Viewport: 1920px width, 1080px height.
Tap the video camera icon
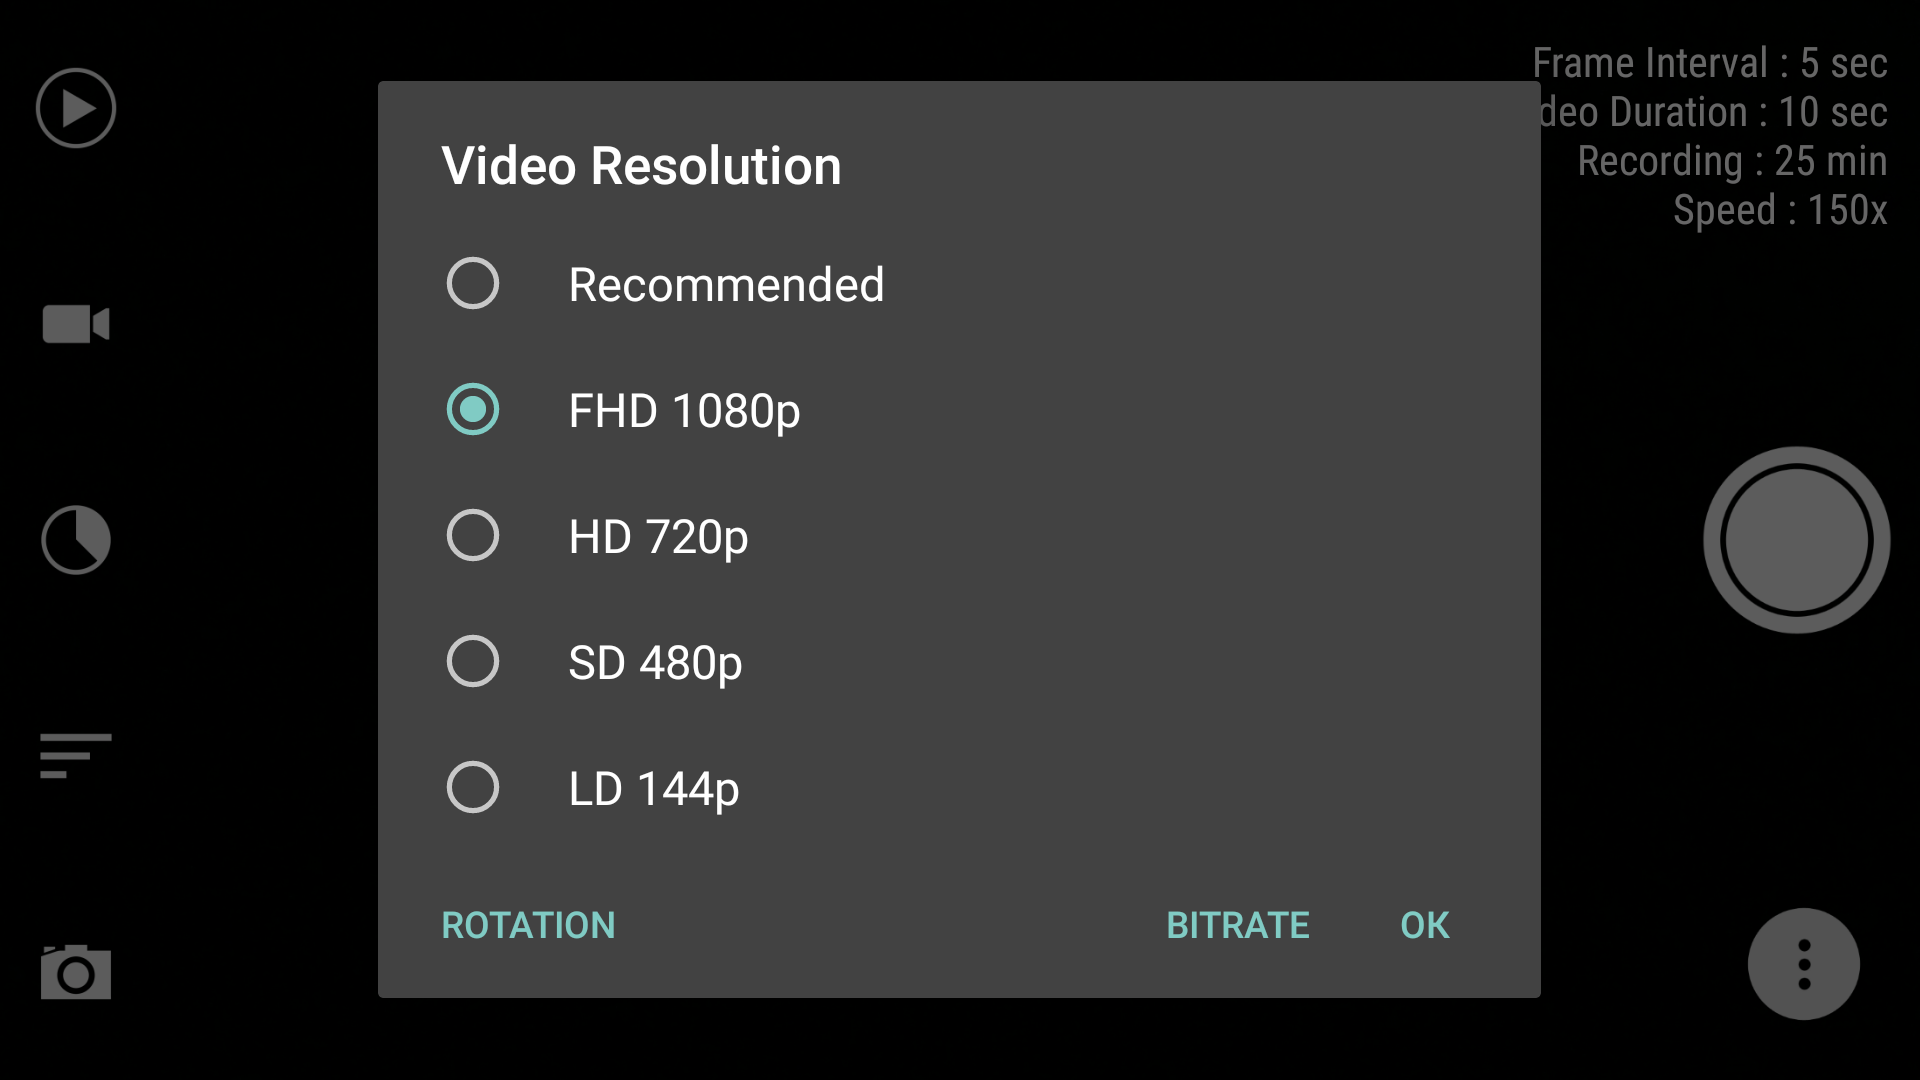coord(76,324)
